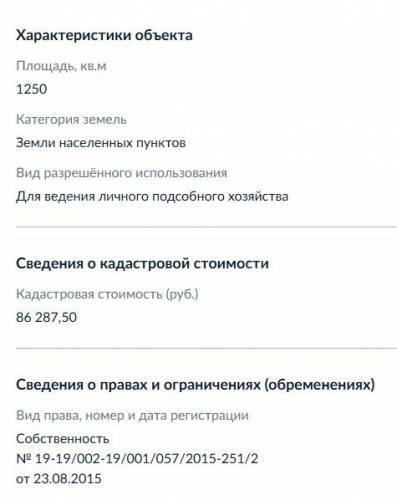397x500 pixels.
Task: Click registration date 'от 23.08.2015'
Action: (x=59, y=479)
